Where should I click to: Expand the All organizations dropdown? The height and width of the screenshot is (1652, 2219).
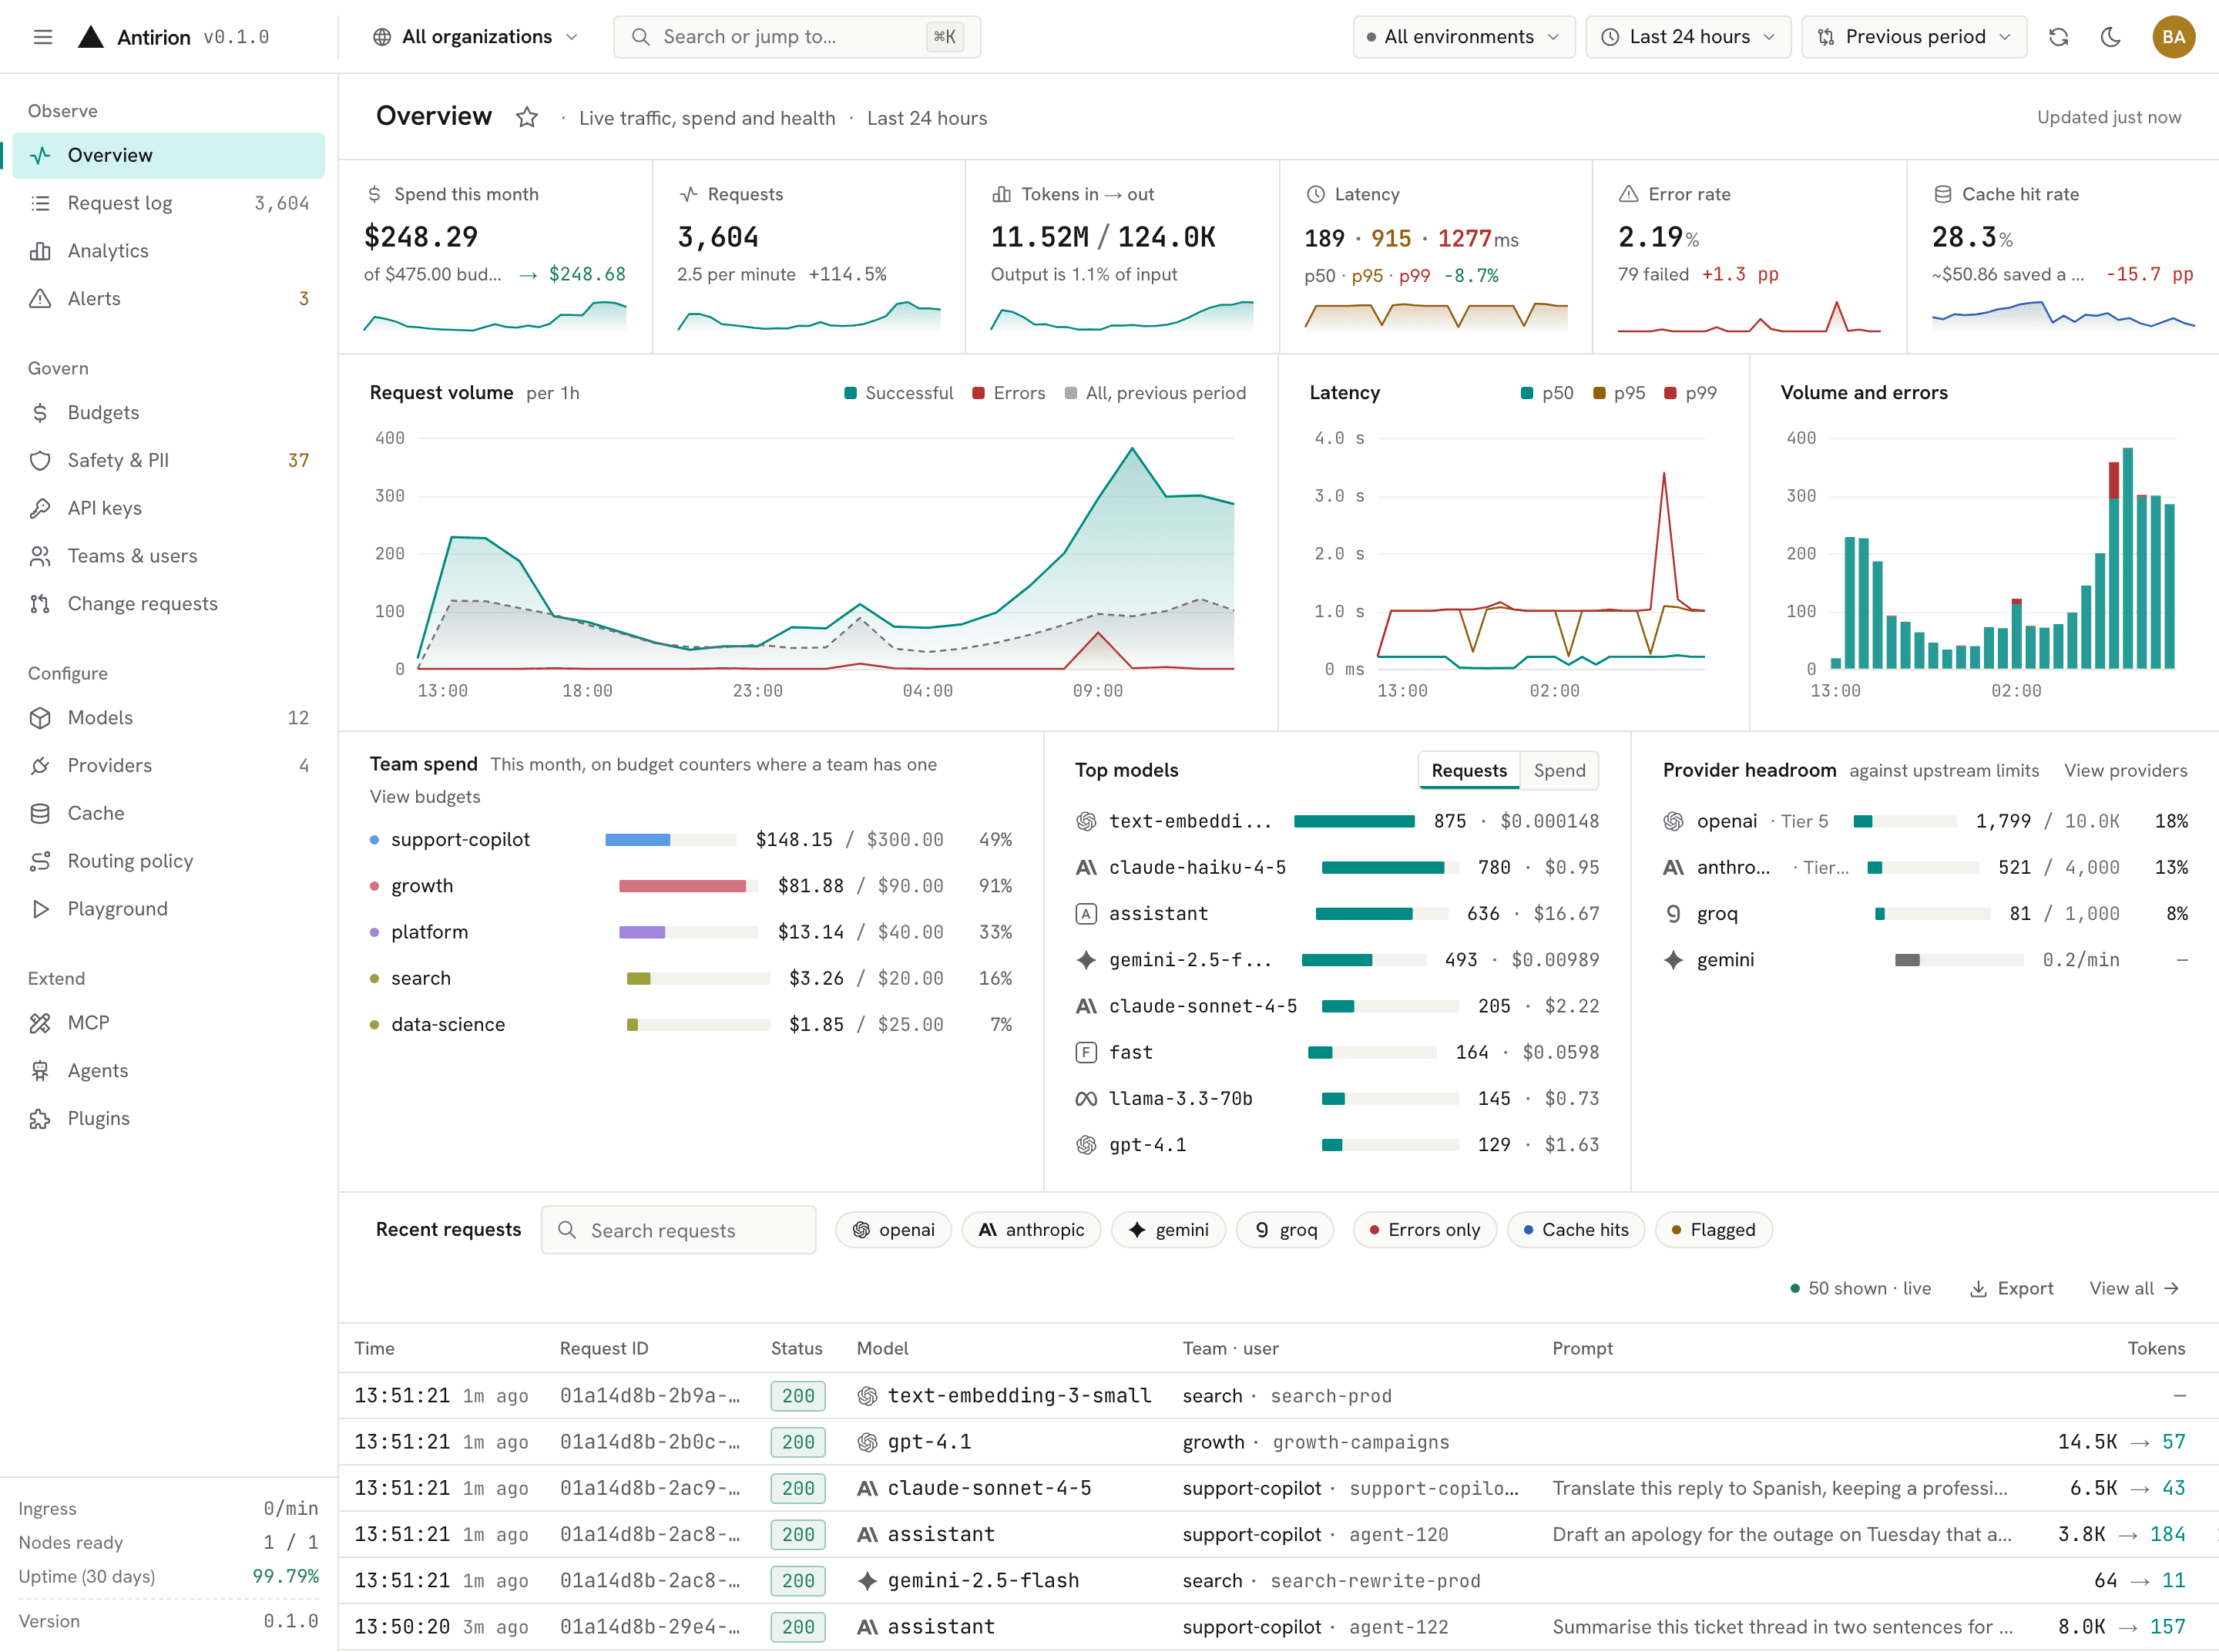(x=475, y=37)
